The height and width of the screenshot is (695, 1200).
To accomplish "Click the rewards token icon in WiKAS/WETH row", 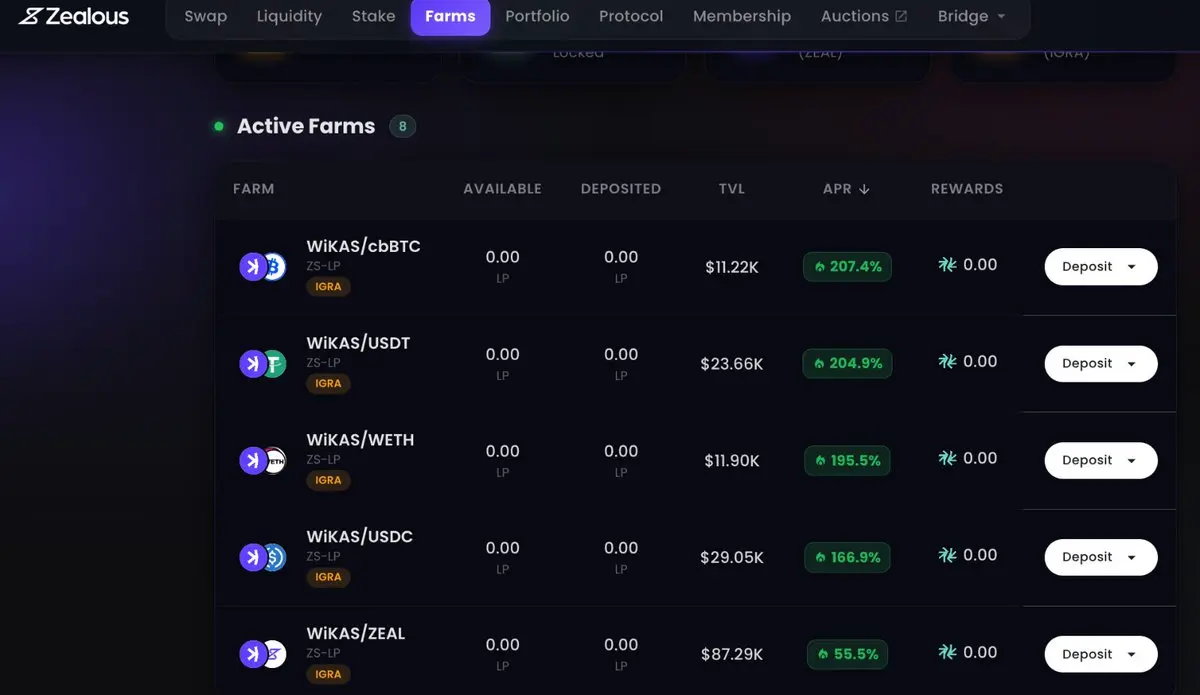I will (948, 459).
